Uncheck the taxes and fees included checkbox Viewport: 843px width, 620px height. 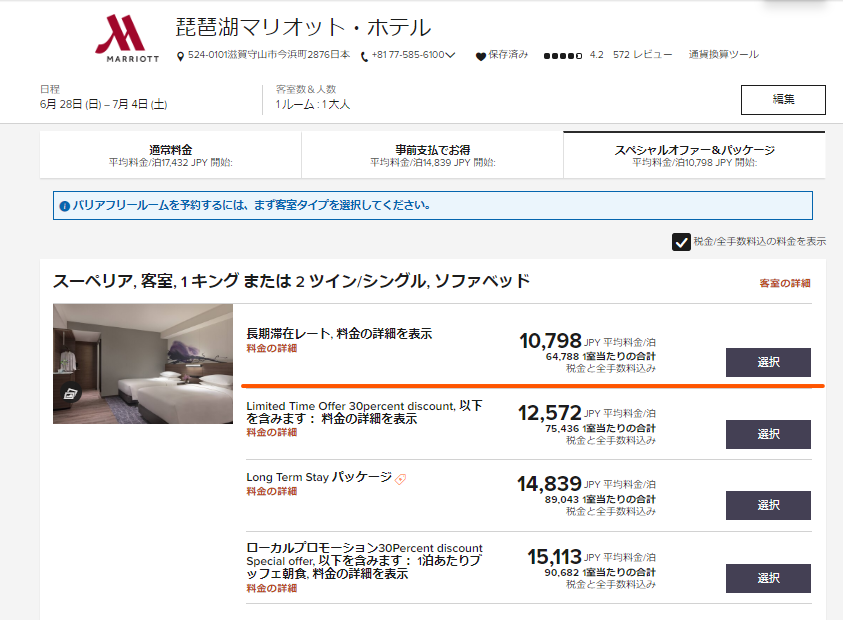pos(681,242)
